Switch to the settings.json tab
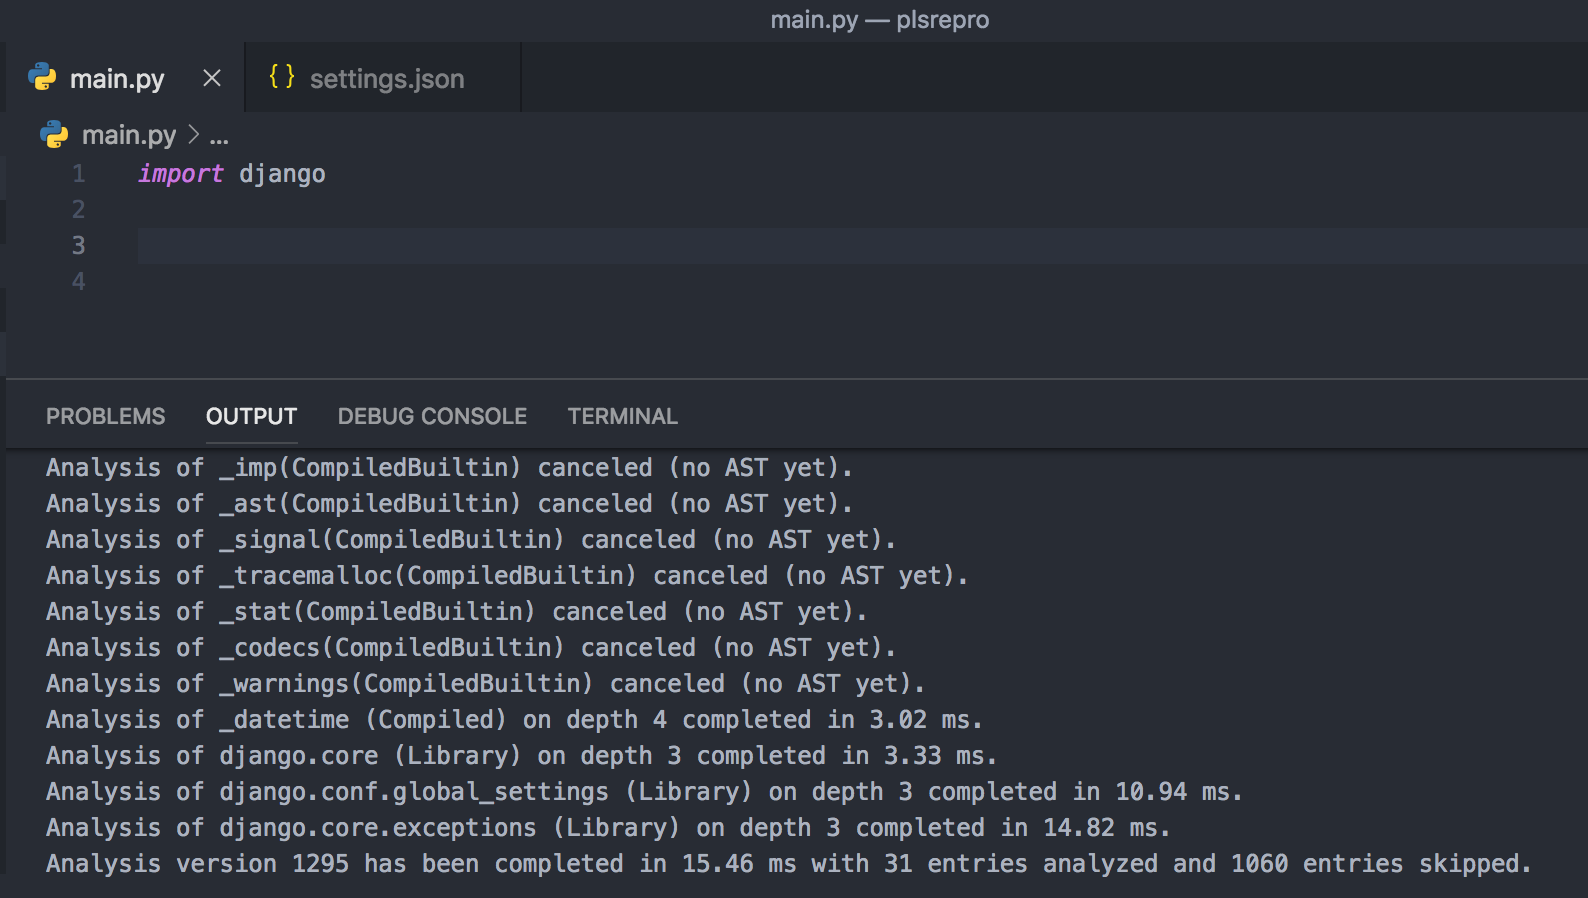The width and height of the screenshot is (1588, 898). 384,78
